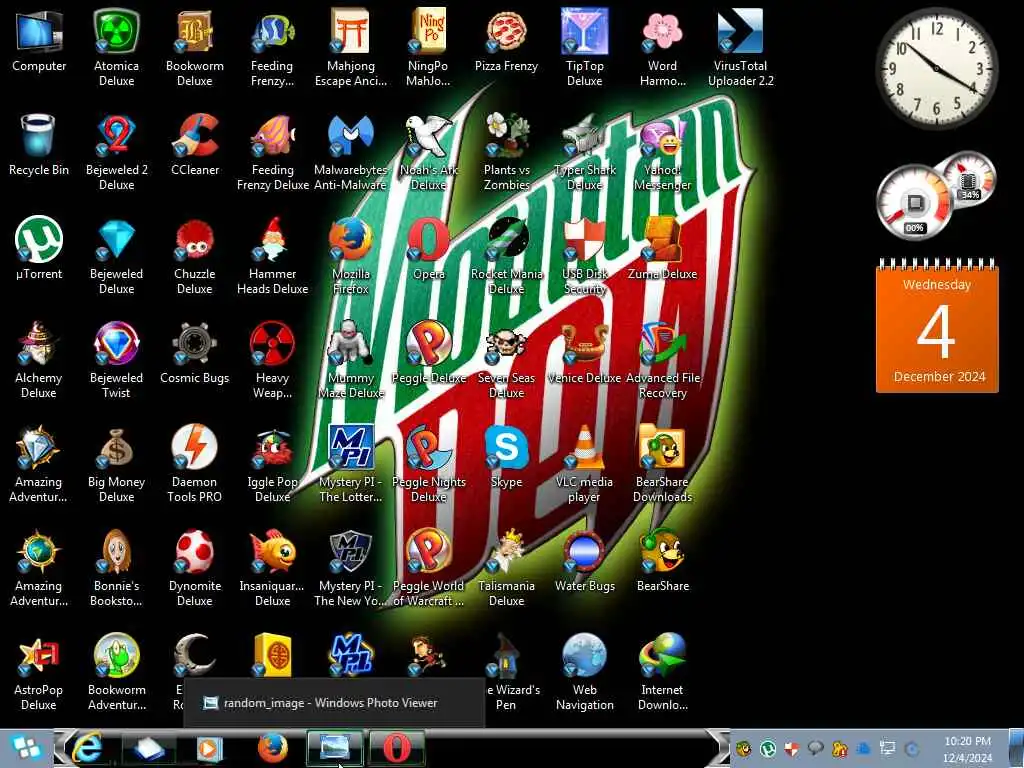Launch the µTorrent desktop shortcut

tap(39, 249)
